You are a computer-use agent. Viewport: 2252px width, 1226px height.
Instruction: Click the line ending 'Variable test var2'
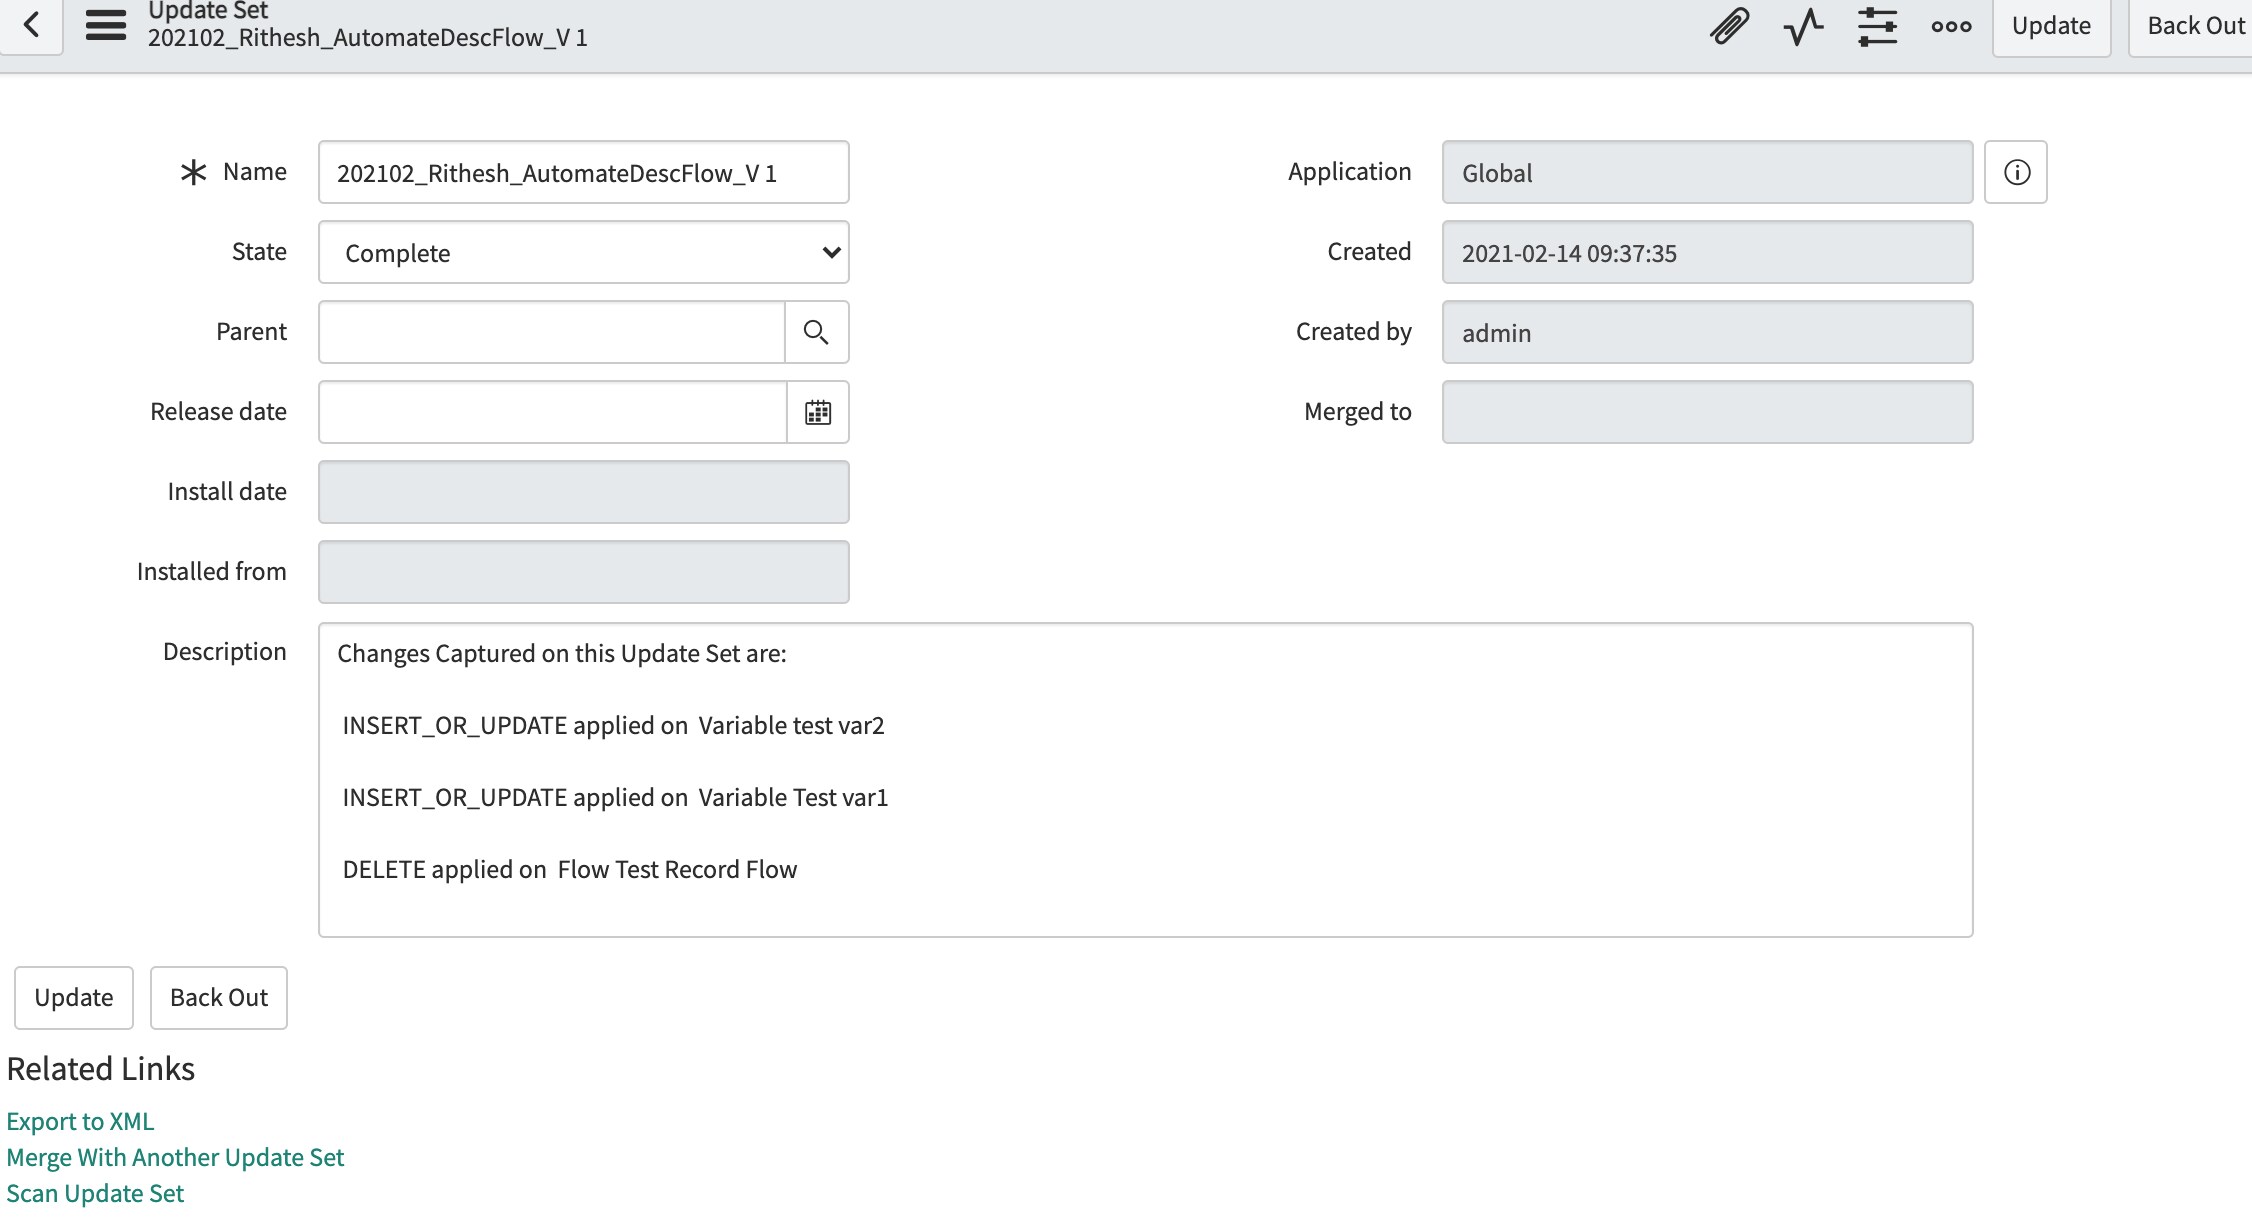[x=613, y=726]
